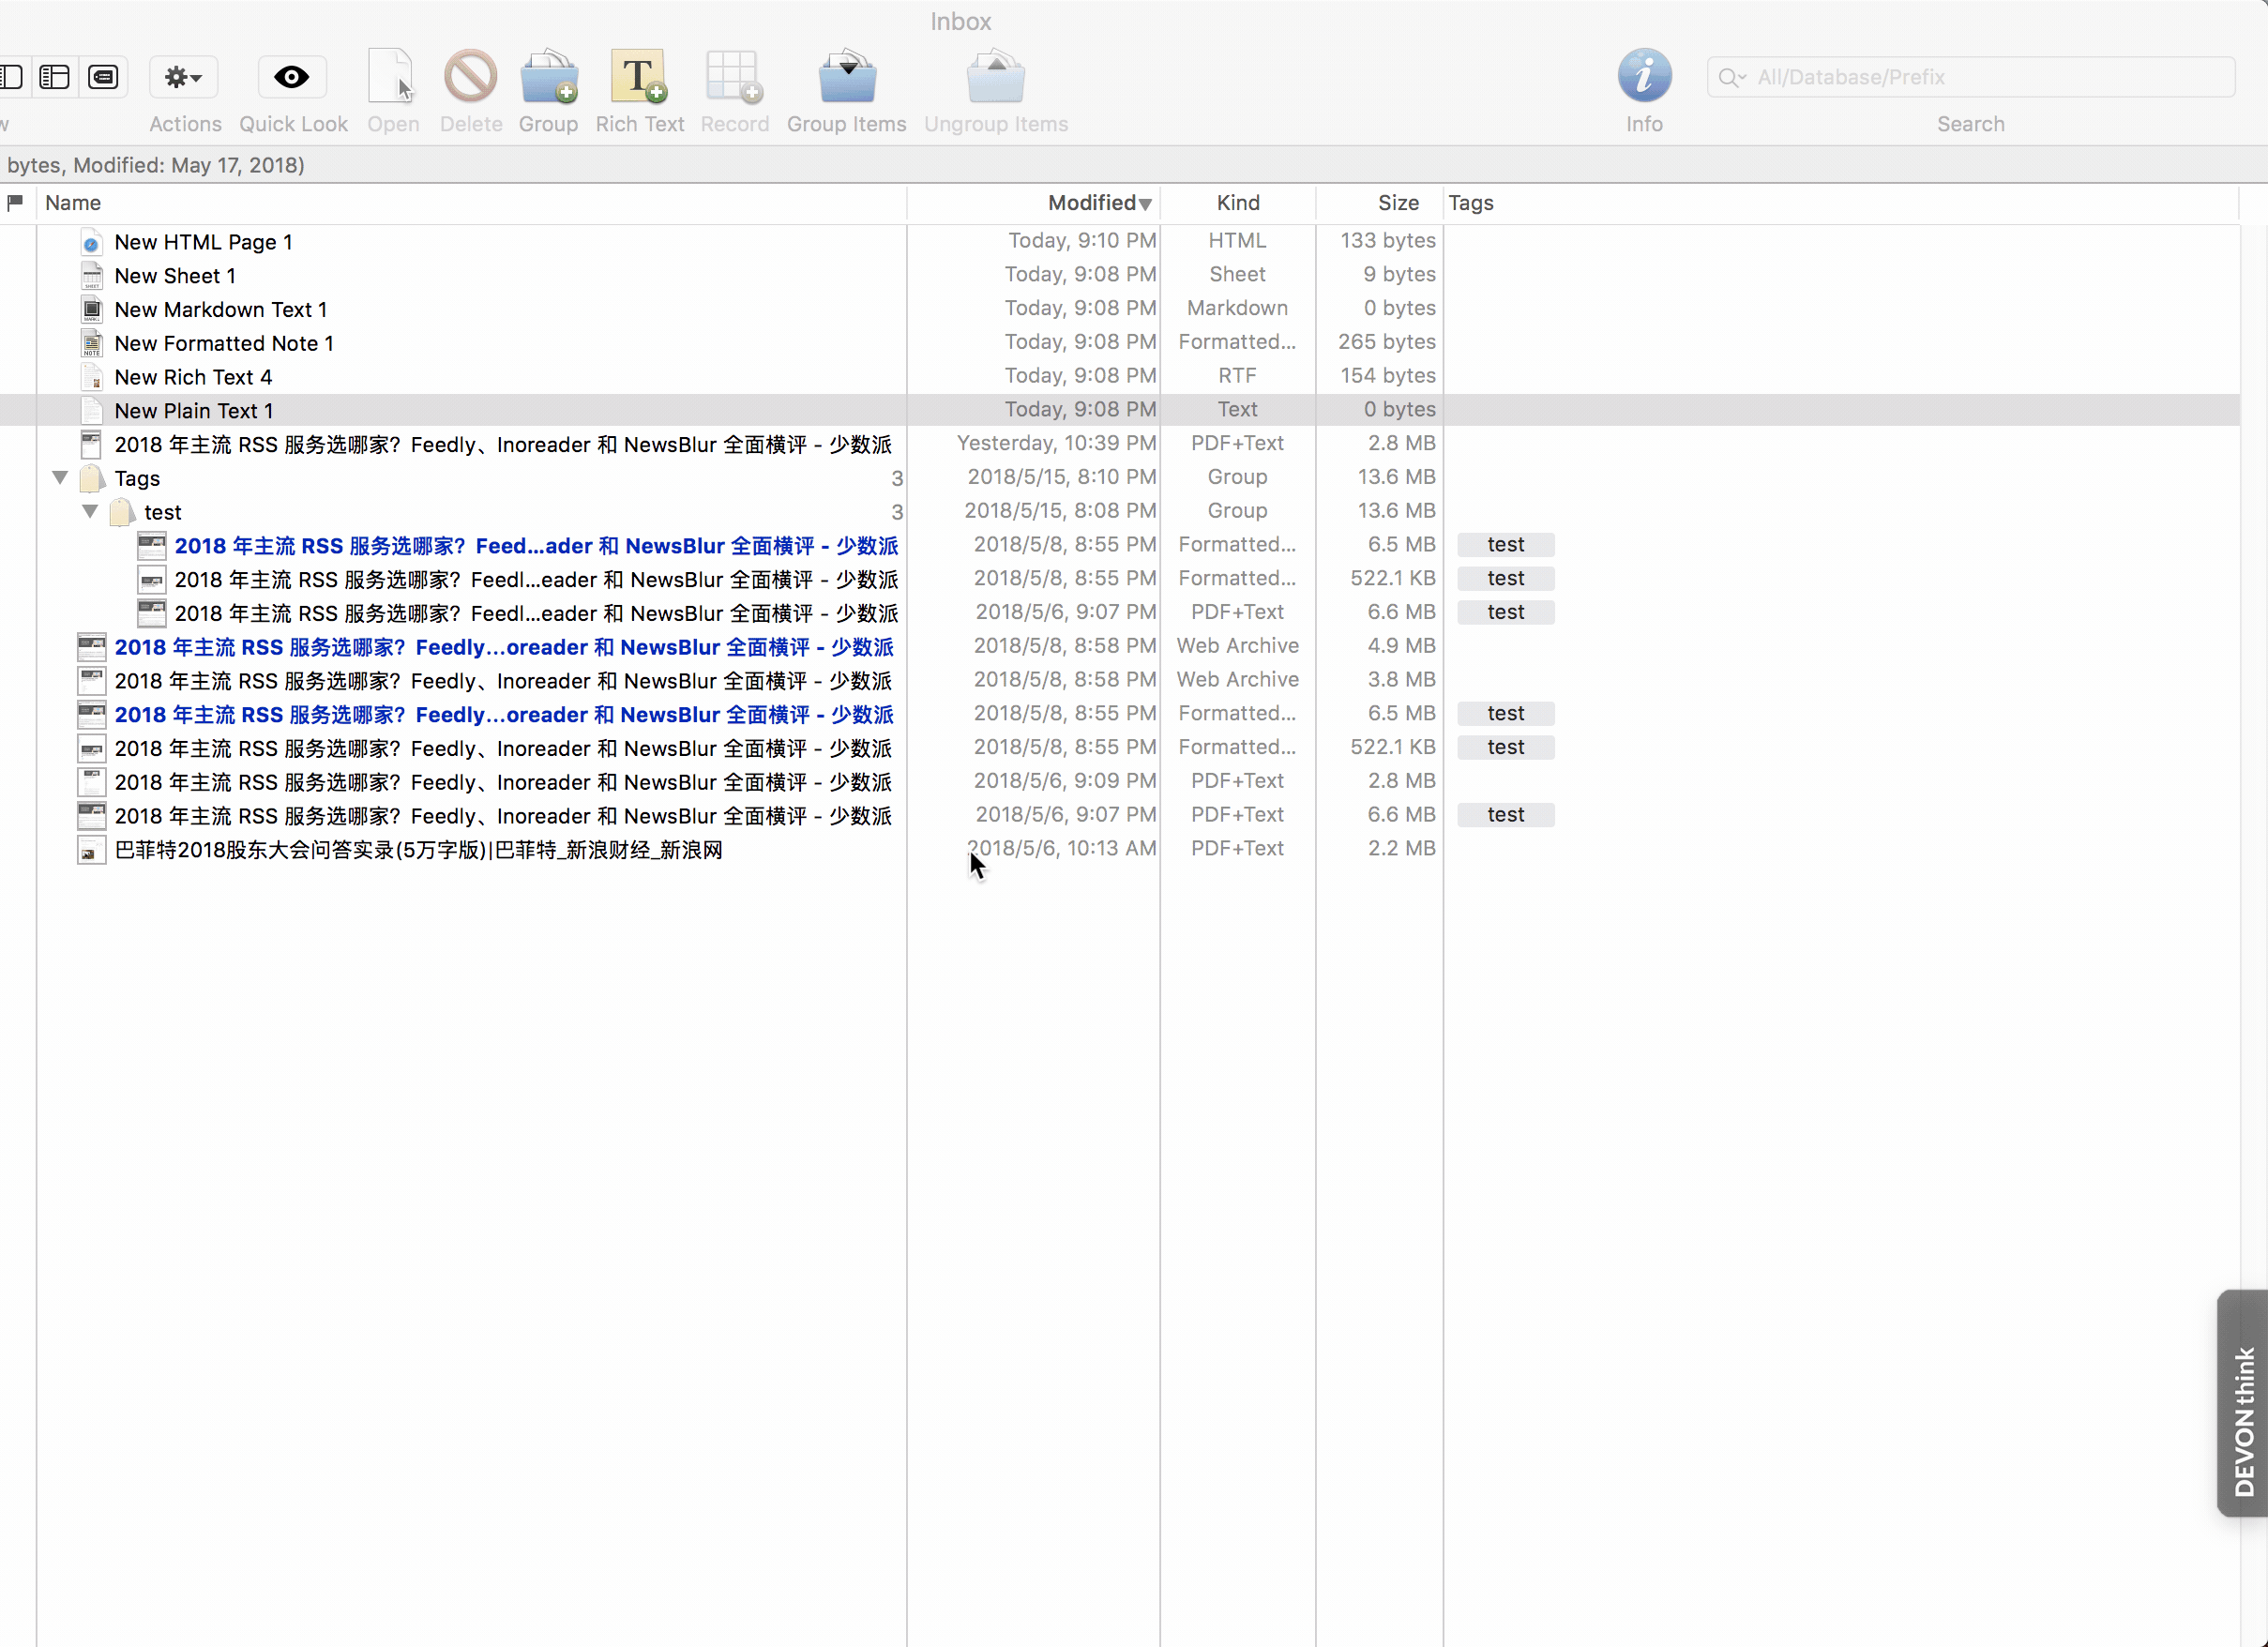This screenshot has height=1647, width=2268.
Task: Click the Group Items toolbar icon
Action: (846, 77)
